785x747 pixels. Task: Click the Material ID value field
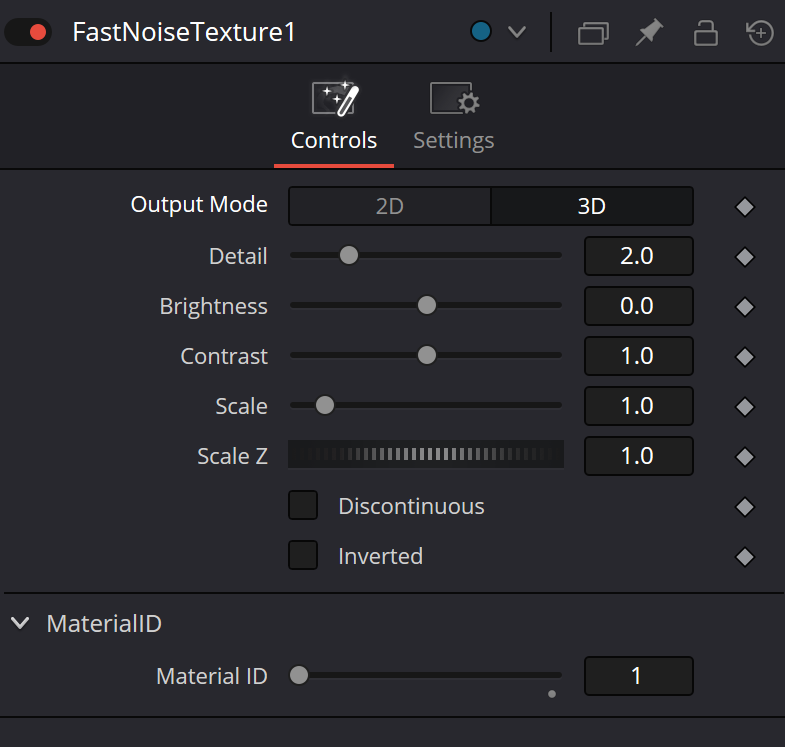[x=638, y=676]
